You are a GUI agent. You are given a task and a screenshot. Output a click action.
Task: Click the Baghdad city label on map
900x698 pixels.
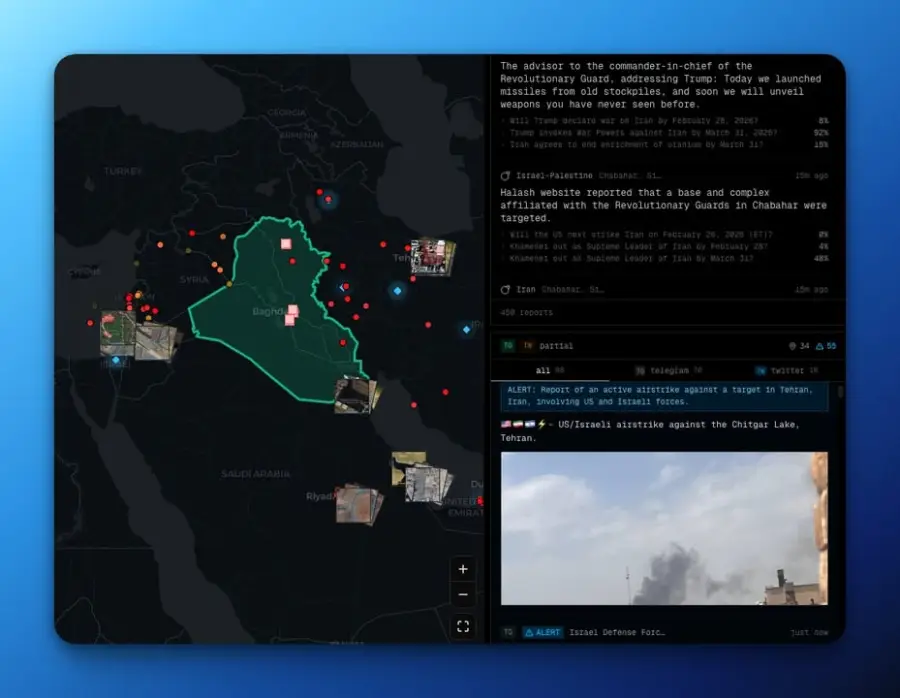[x=268, y=311]
